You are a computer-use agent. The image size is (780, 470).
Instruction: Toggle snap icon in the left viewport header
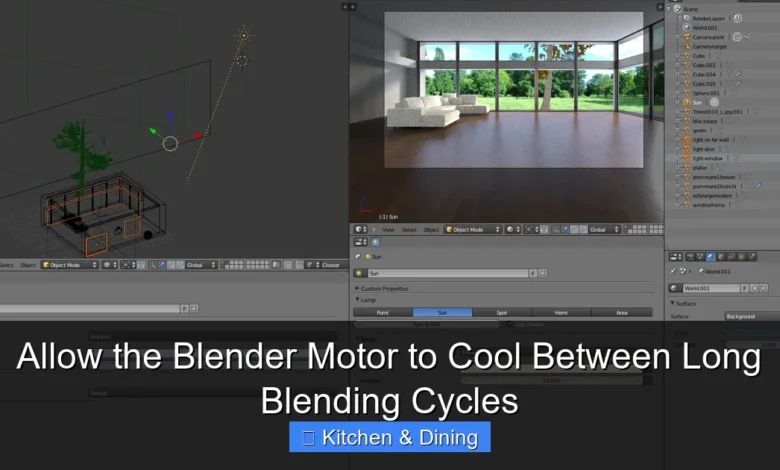tap(299, 265)
